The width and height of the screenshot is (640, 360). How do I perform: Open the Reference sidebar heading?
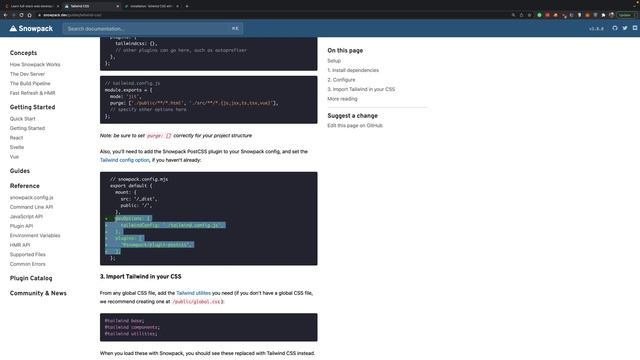click(x=24, y=186)
